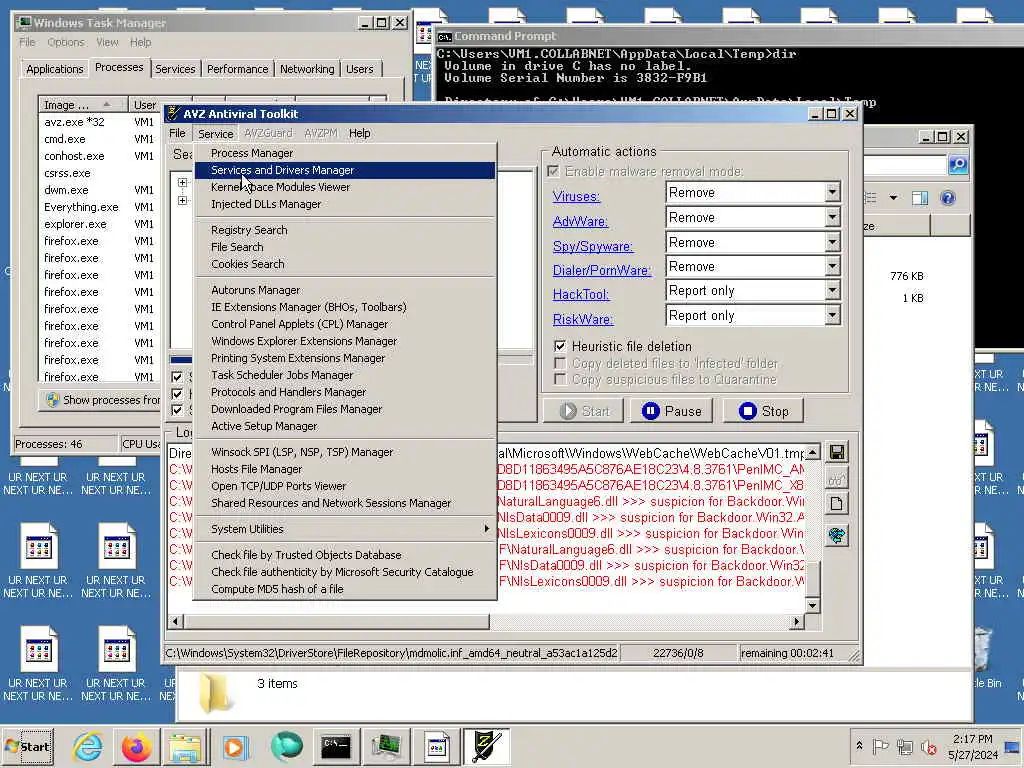The image size is (1024, 768).
Task: Click Show processes from all users button
Action: tap(101, 400)
